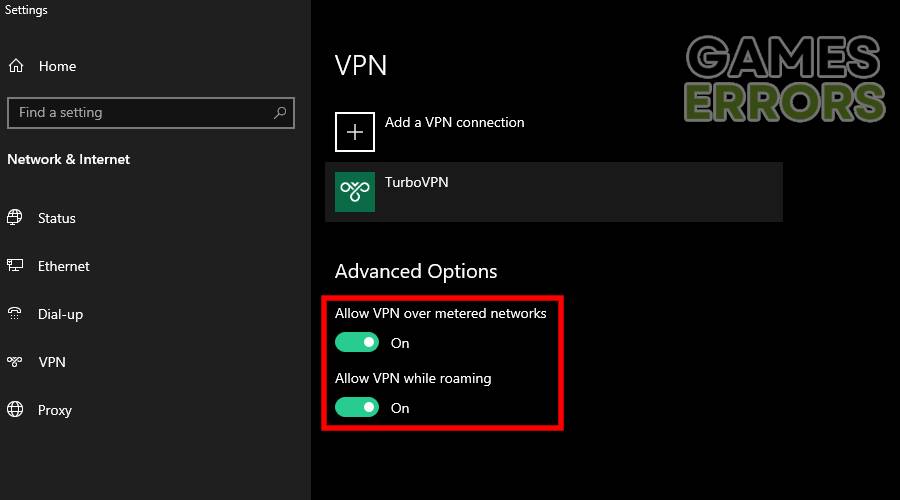Open the Ethernet settings page
This screenshot has width=900, height=500.
[x=64, y=266]
